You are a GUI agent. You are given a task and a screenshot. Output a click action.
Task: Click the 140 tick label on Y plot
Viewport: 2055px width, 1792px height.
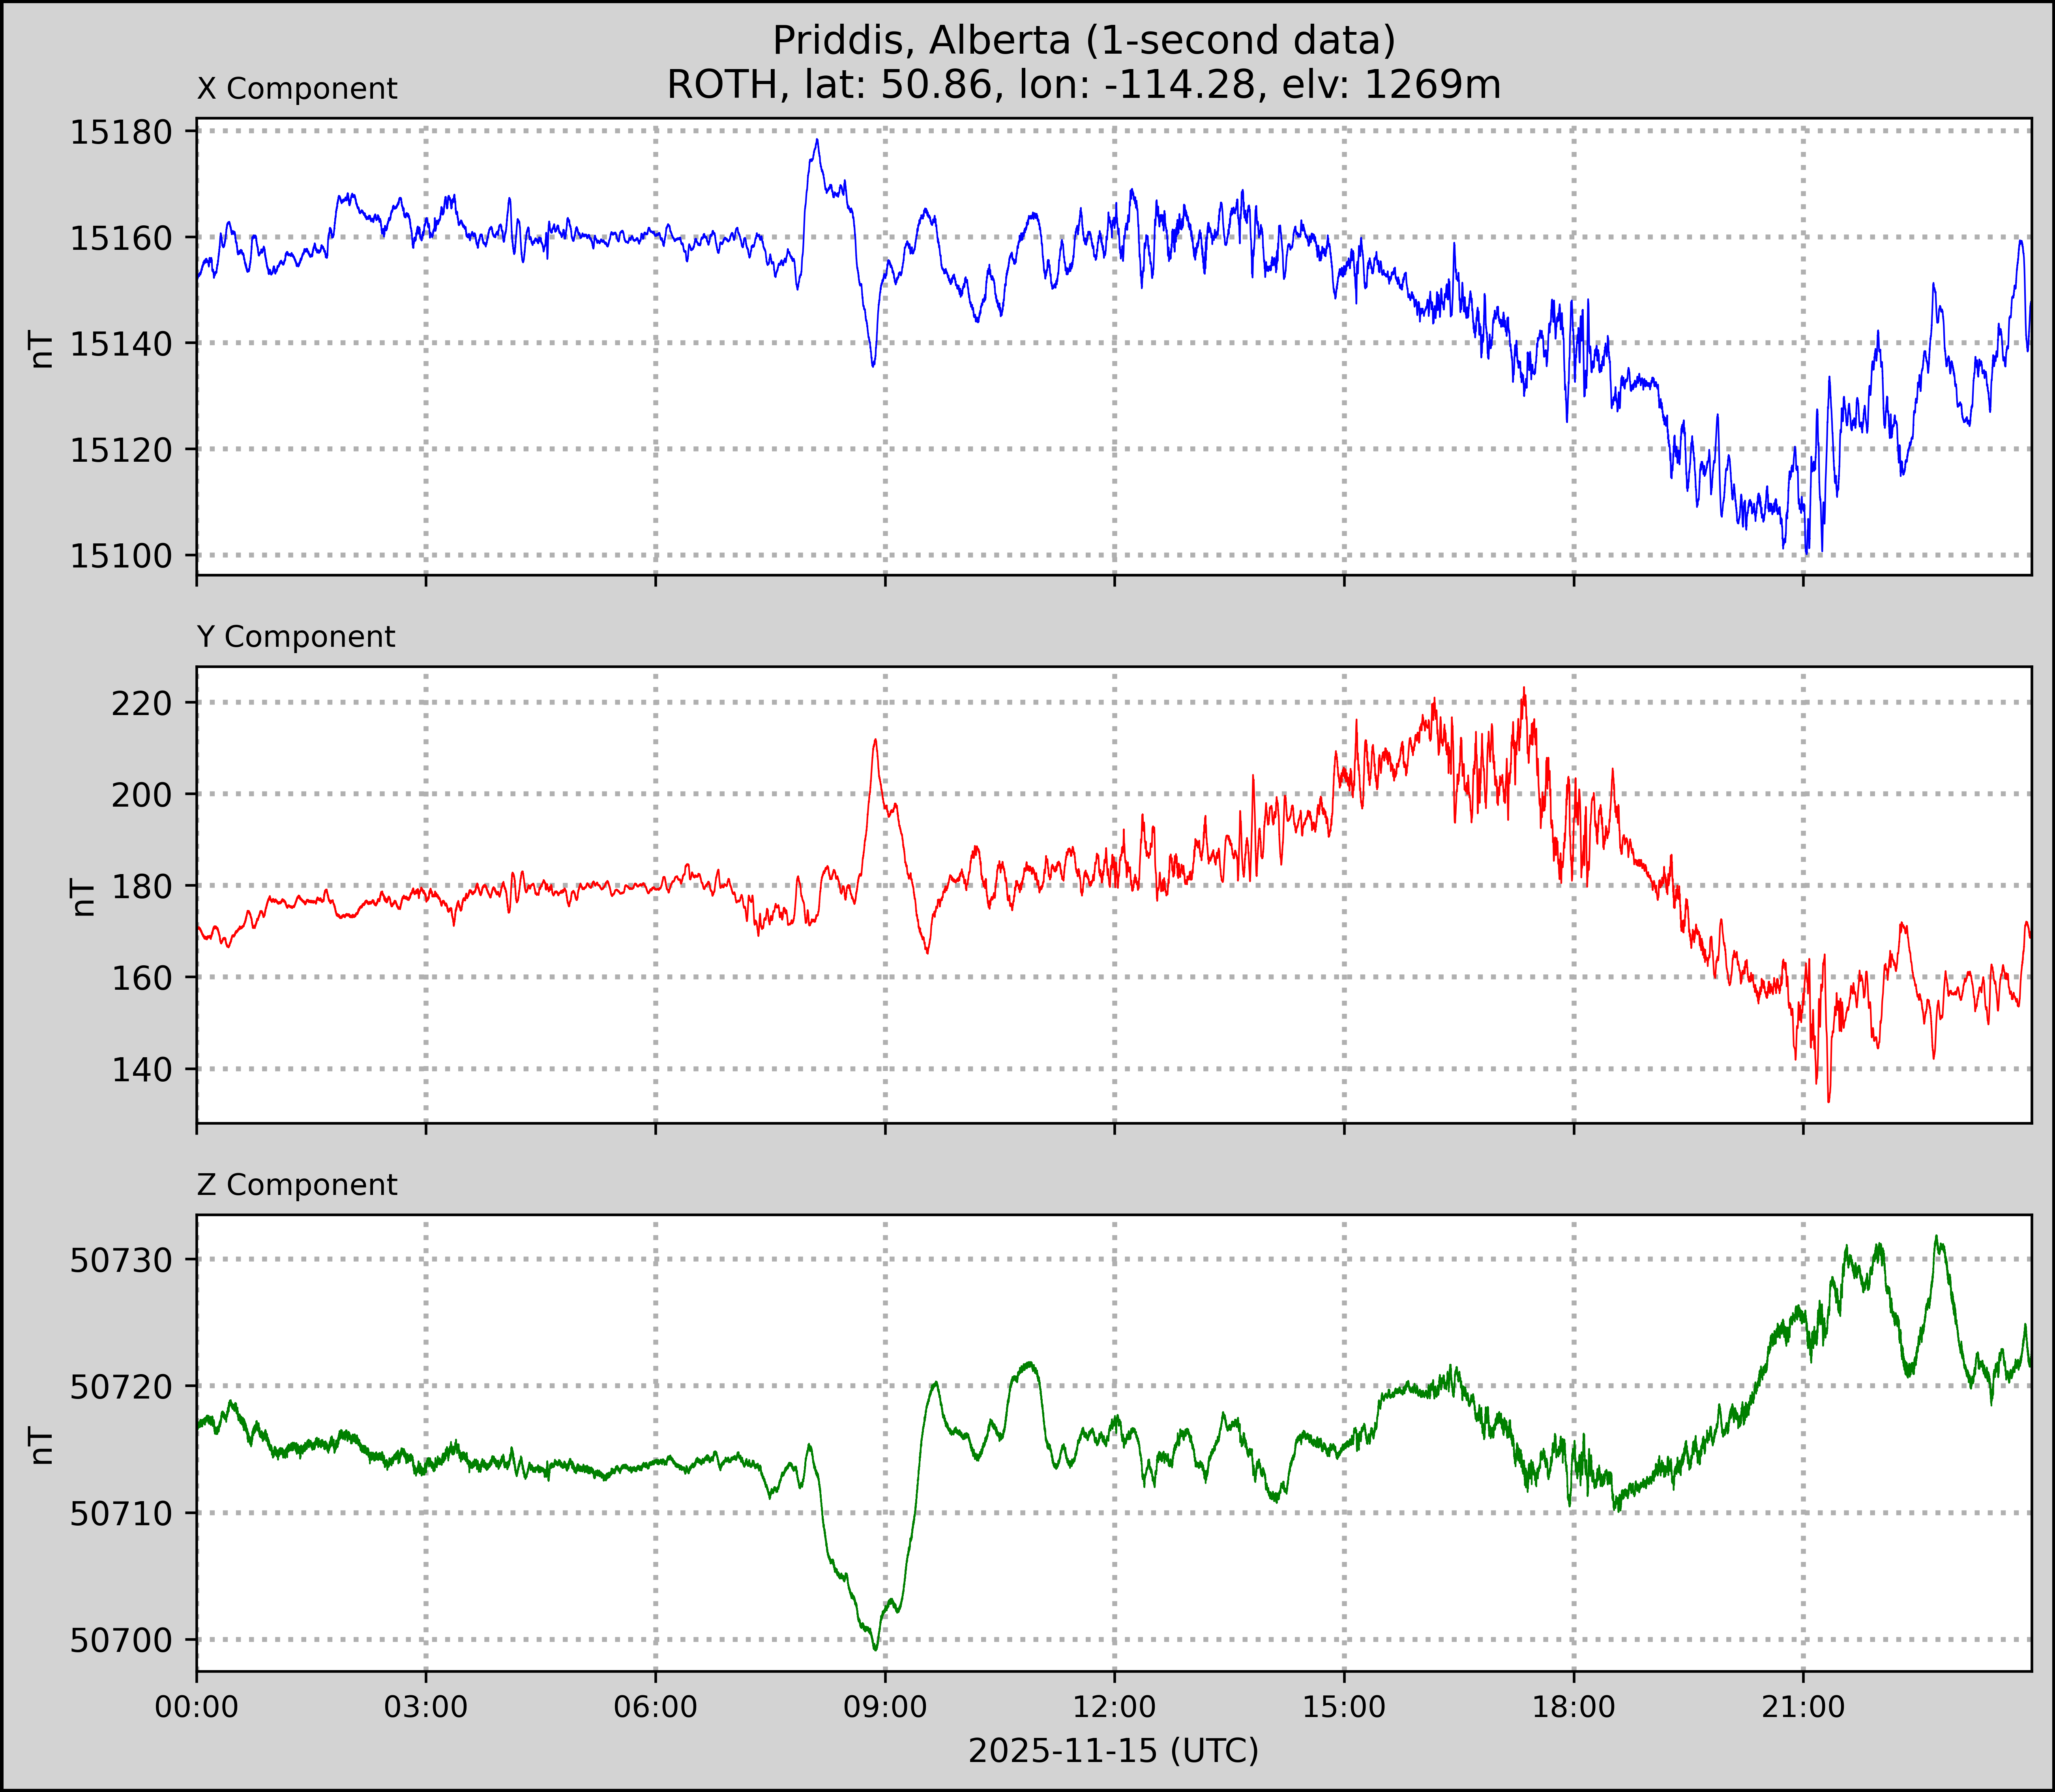(x=142, y=1070)
